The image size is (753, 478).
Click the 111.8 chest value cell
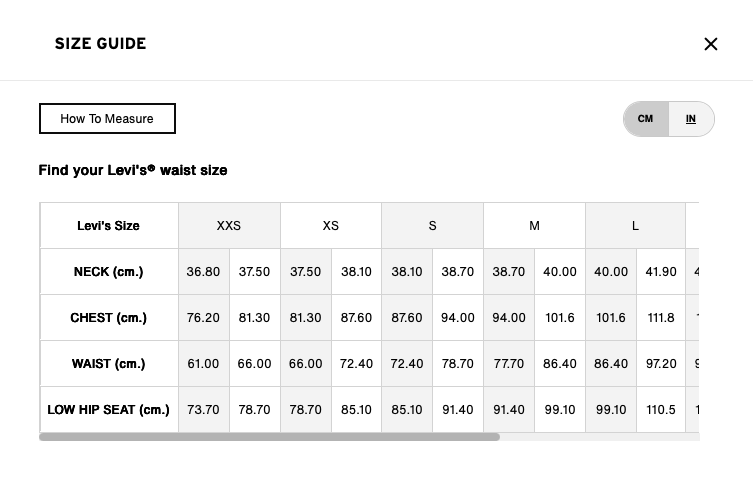(x=661, y=318)
